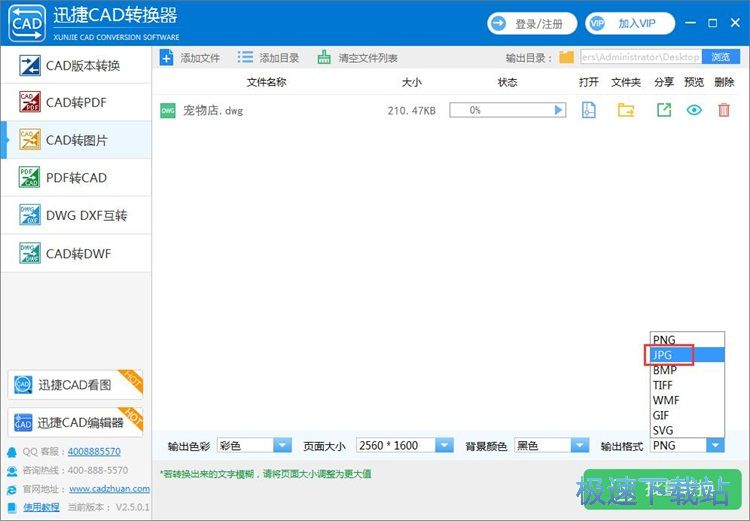This screenshot has height=521, width=750.
Task: Click the 迅捷CAD转换器 logo
Action: pos(27,23)
